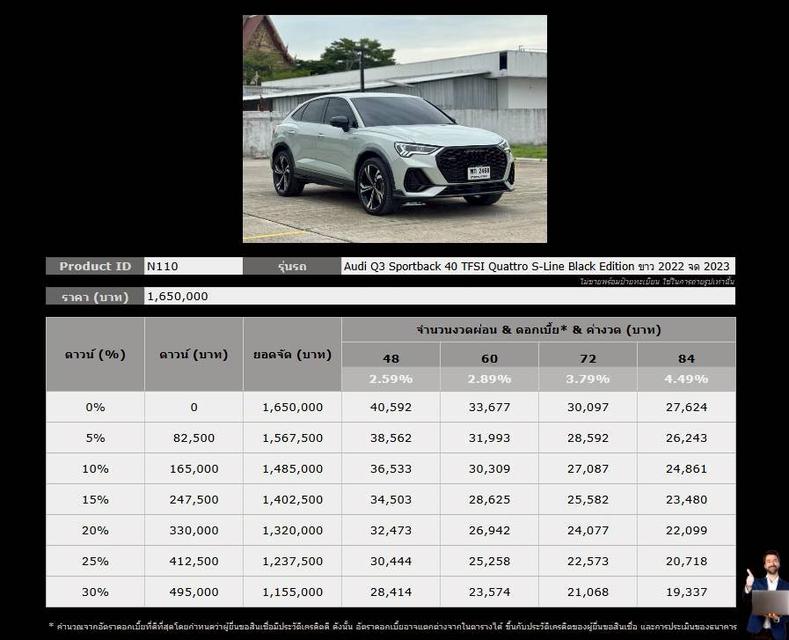Click the Product ID label
789x640 pixels.
pyautogui.click(x=95, y=266)
